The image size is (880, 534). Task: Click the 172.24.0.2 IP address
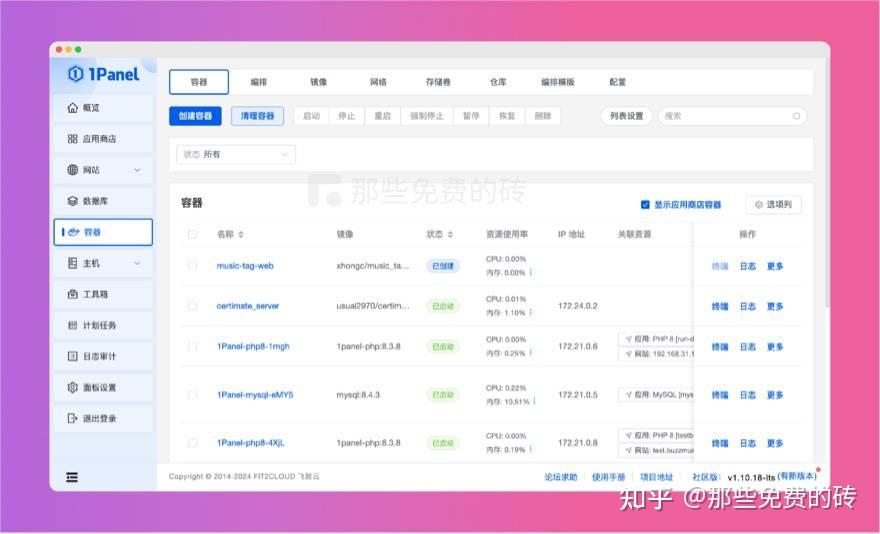(x=578, y=306)
